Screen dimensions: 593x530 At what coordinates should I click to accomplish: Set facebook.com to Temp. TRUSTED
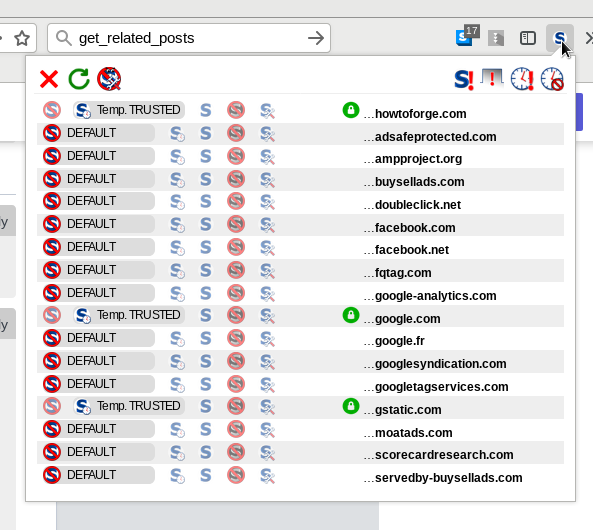pyautogui.click(x=177, y=225)
